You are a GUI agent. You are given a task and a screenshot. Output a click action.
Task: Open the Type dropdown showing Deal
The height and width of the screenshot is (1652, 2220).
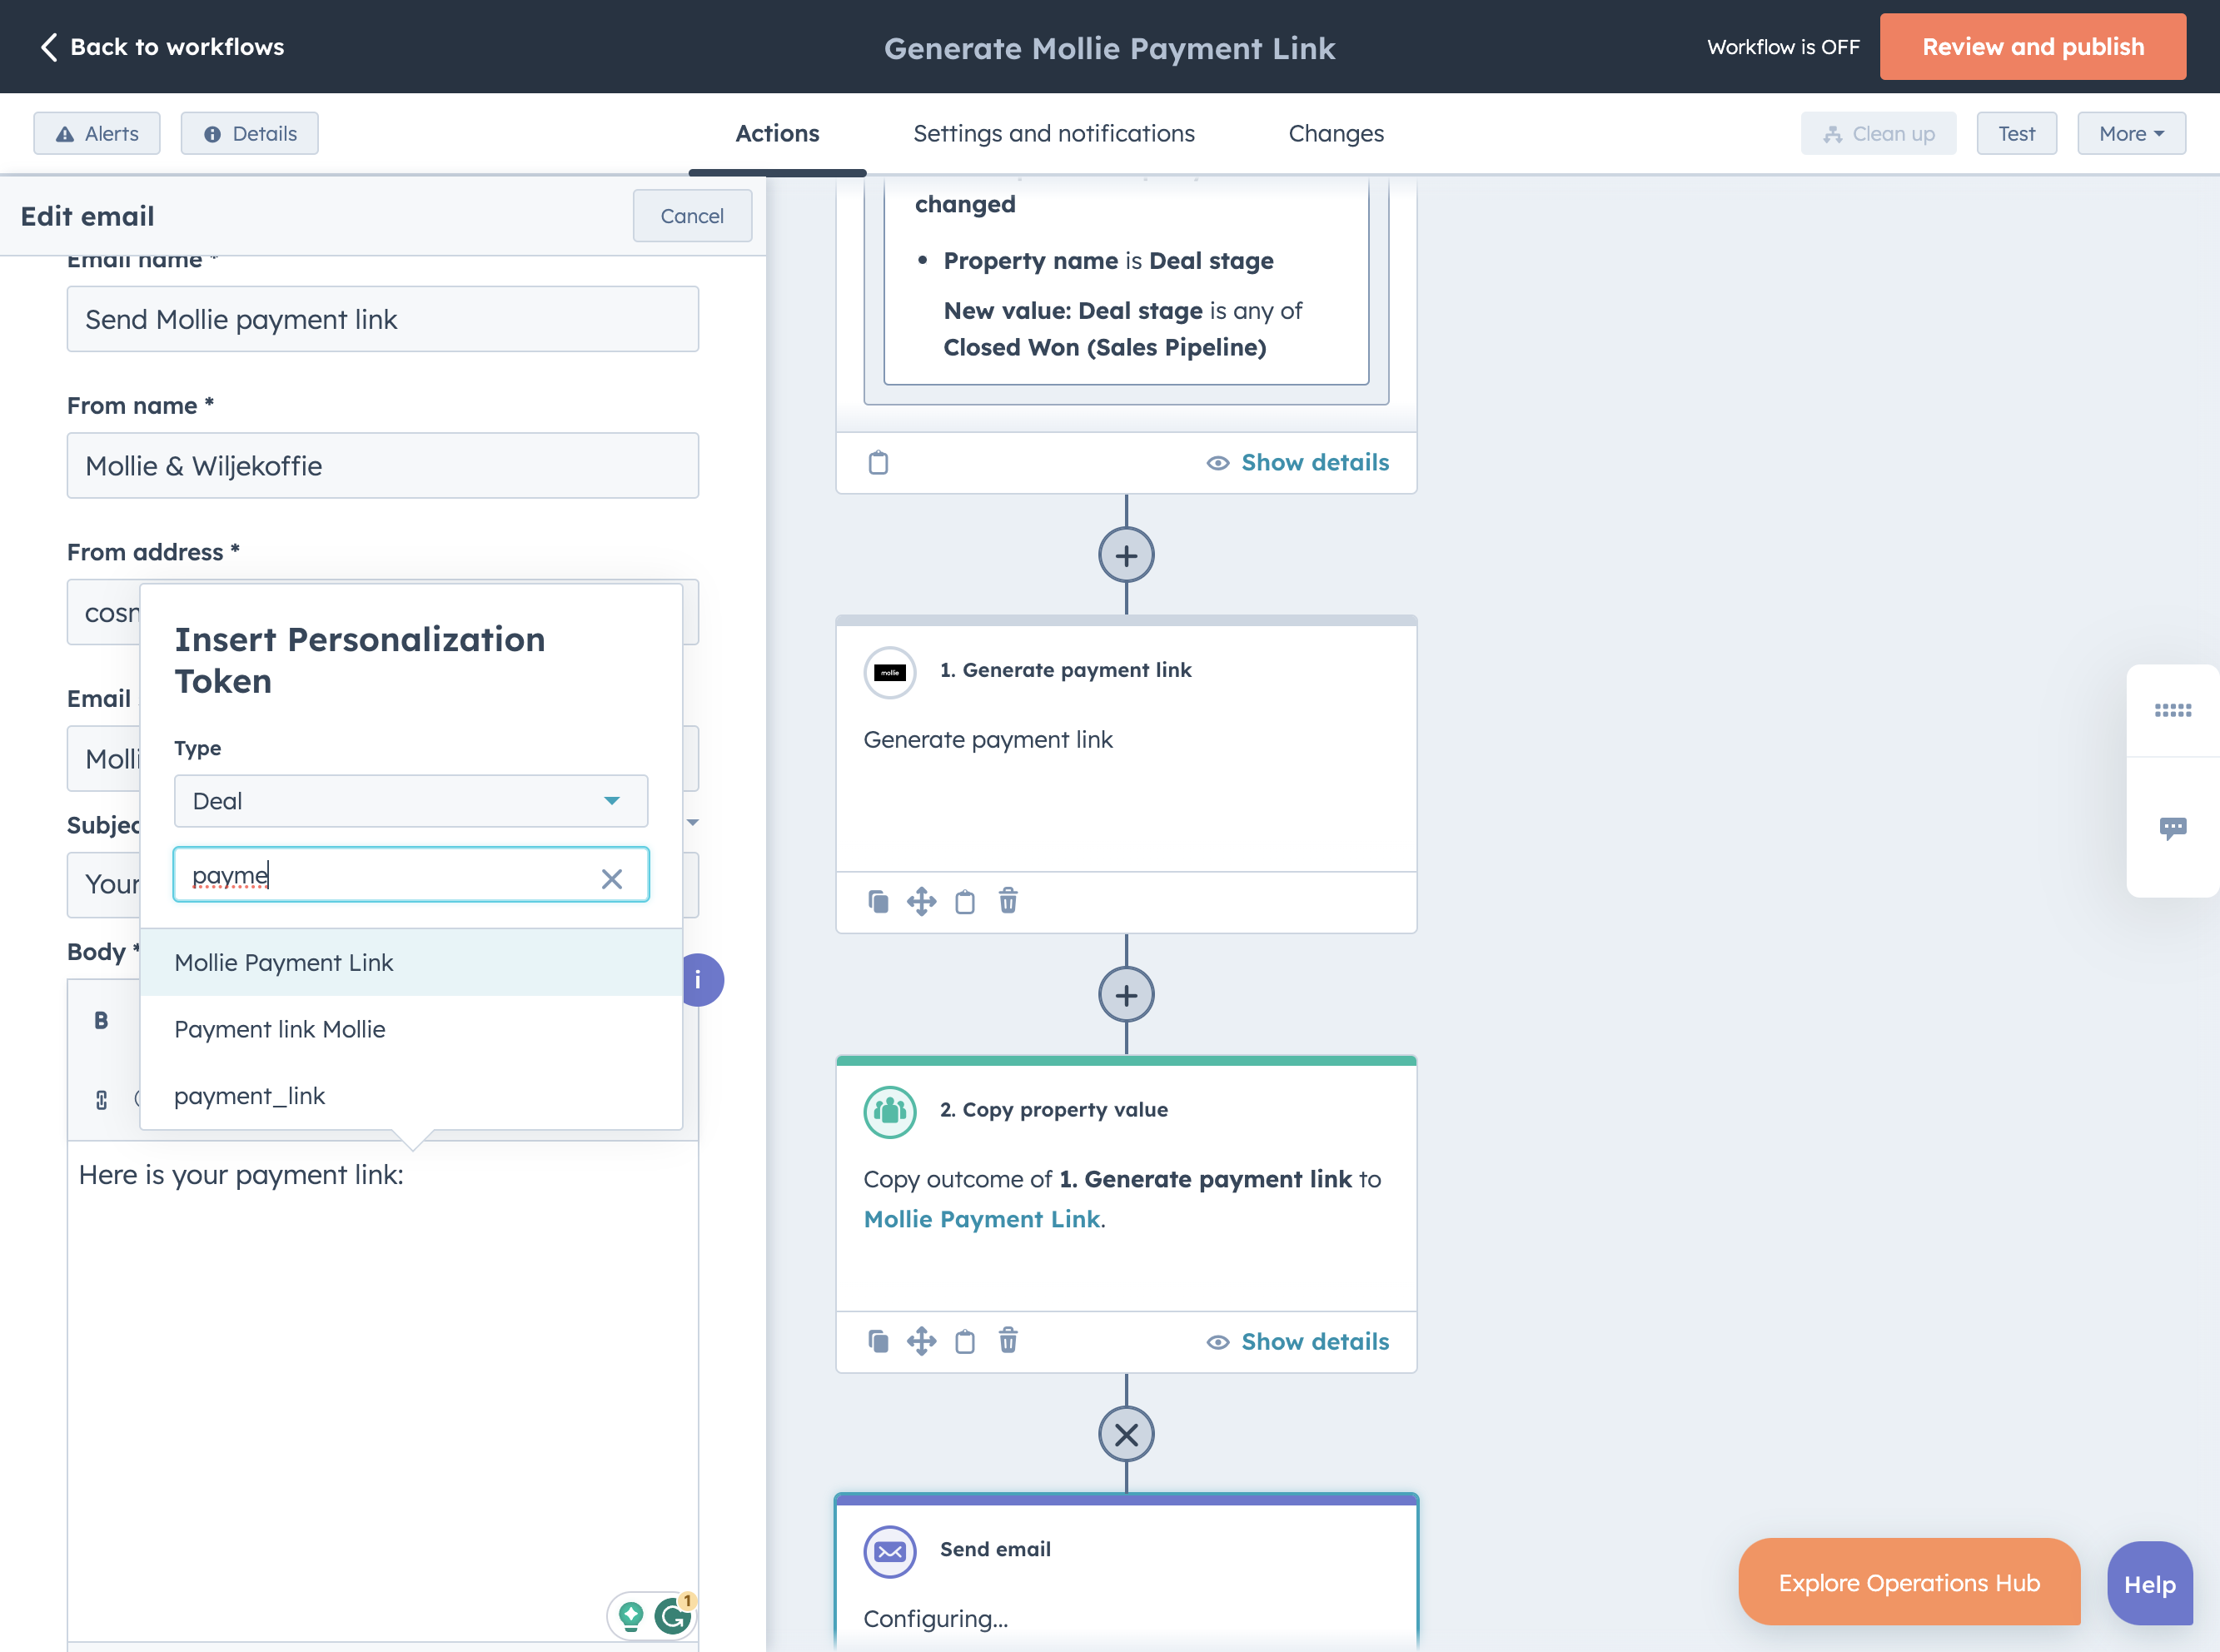point(411,801)
